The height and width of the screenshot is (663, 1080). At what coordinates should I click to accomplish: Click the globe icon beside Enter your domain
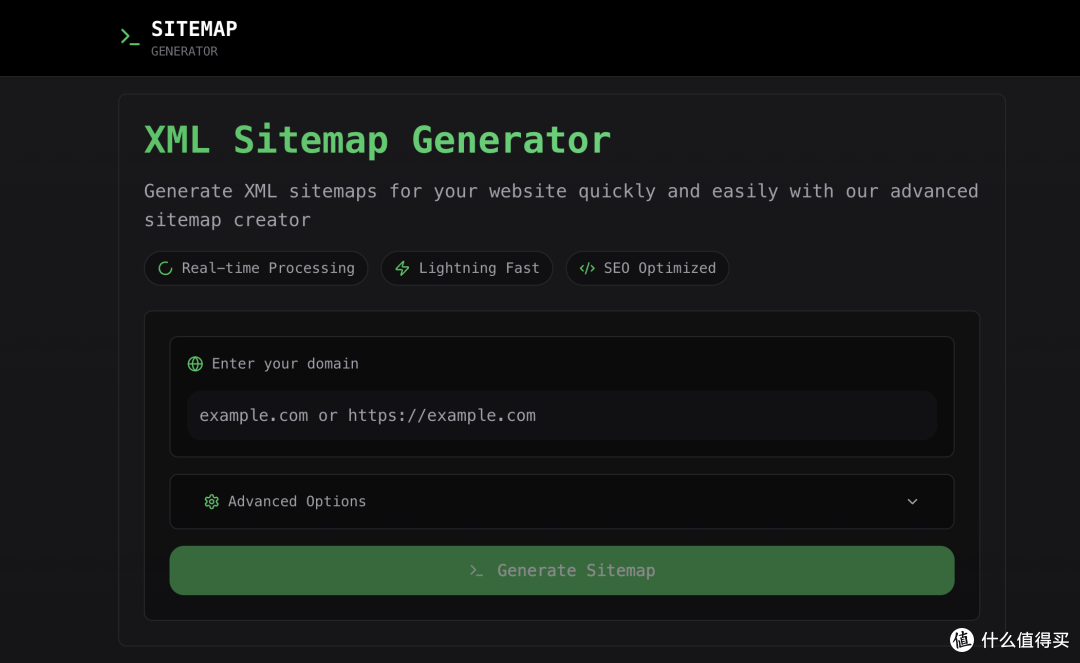(x=196, y=364)
